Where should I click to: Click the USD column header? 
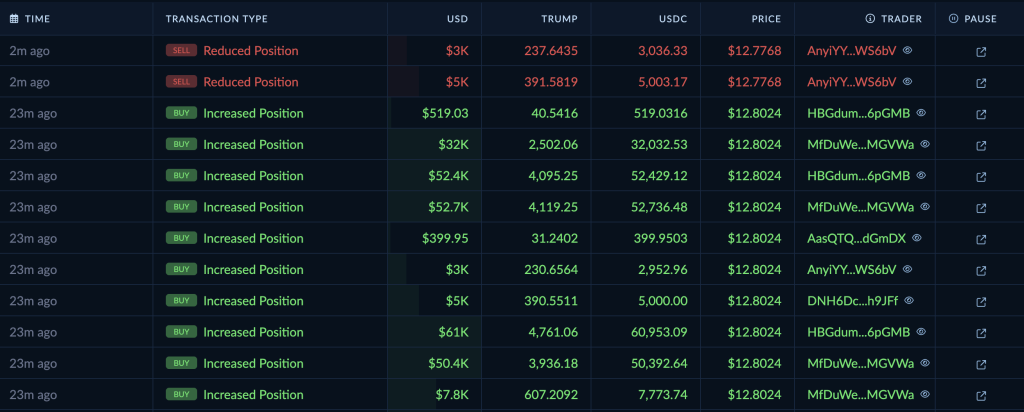click(x=458, y=19)
